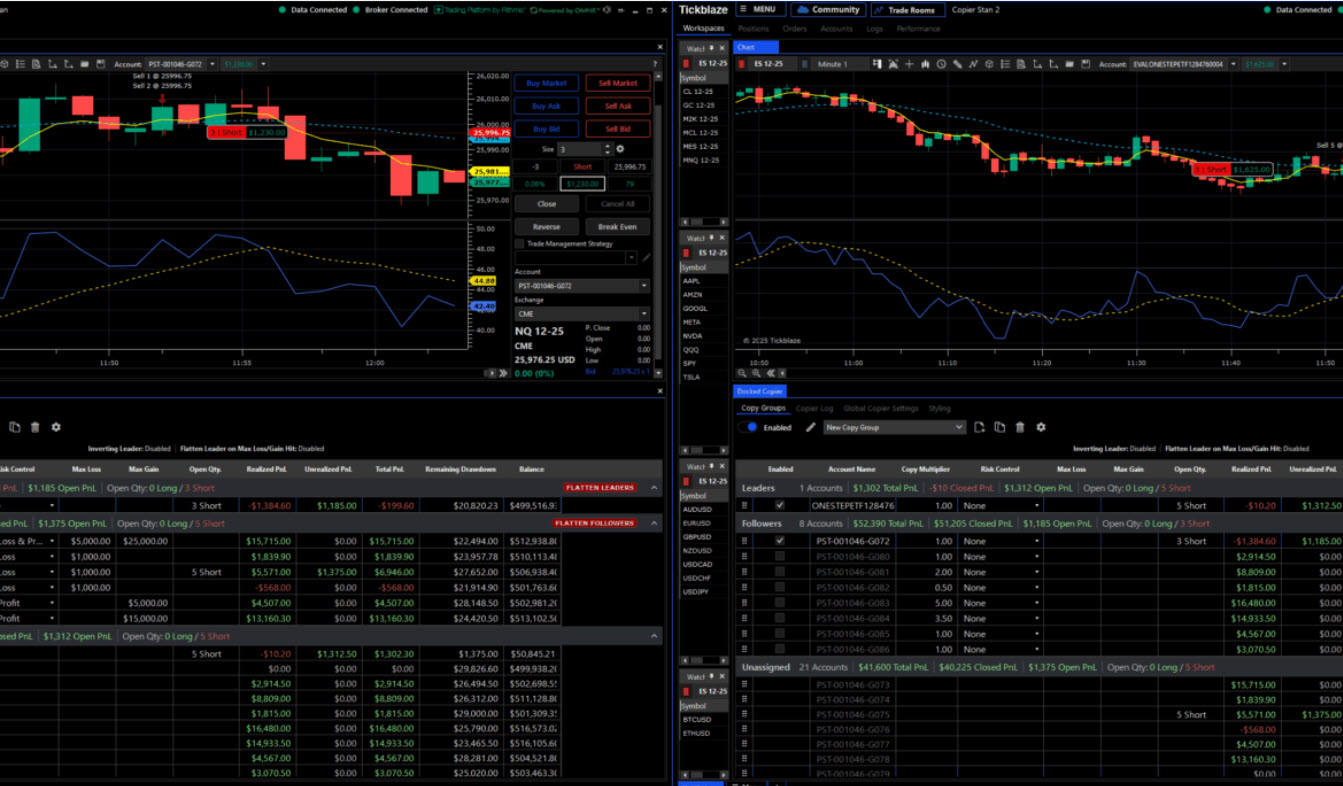Click the gear icon next to Size field
The image size is (1343, 786).
pos(620,149)
